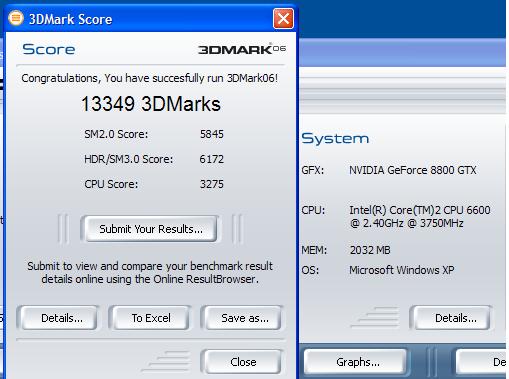Click the 3DMark Score title bar icon
The image size is (509, 379).
[x=15, y=18]
